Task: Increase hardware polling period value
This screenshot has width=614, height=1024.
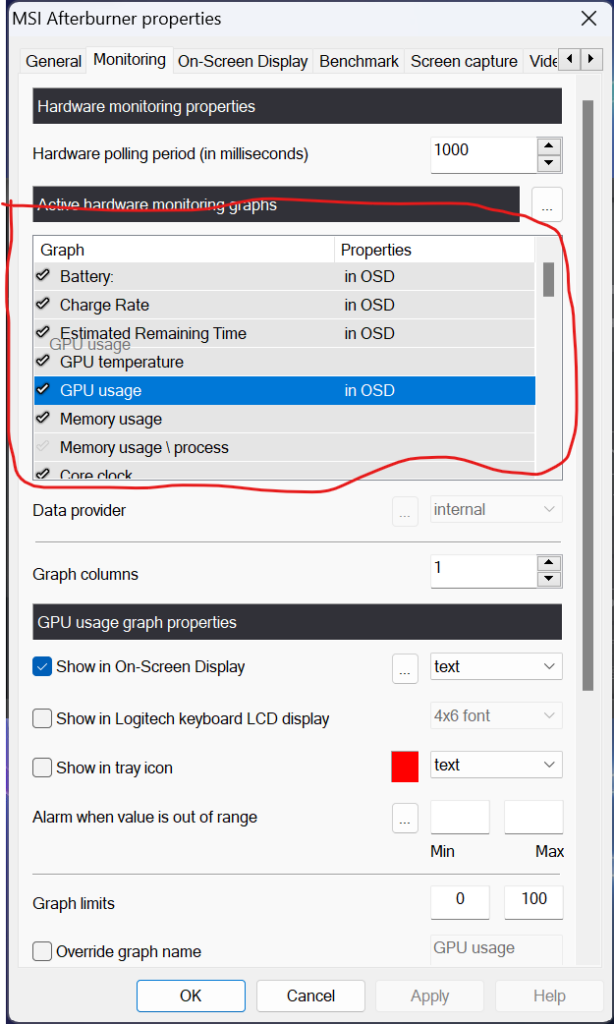Action: click(x=549, y=147)
